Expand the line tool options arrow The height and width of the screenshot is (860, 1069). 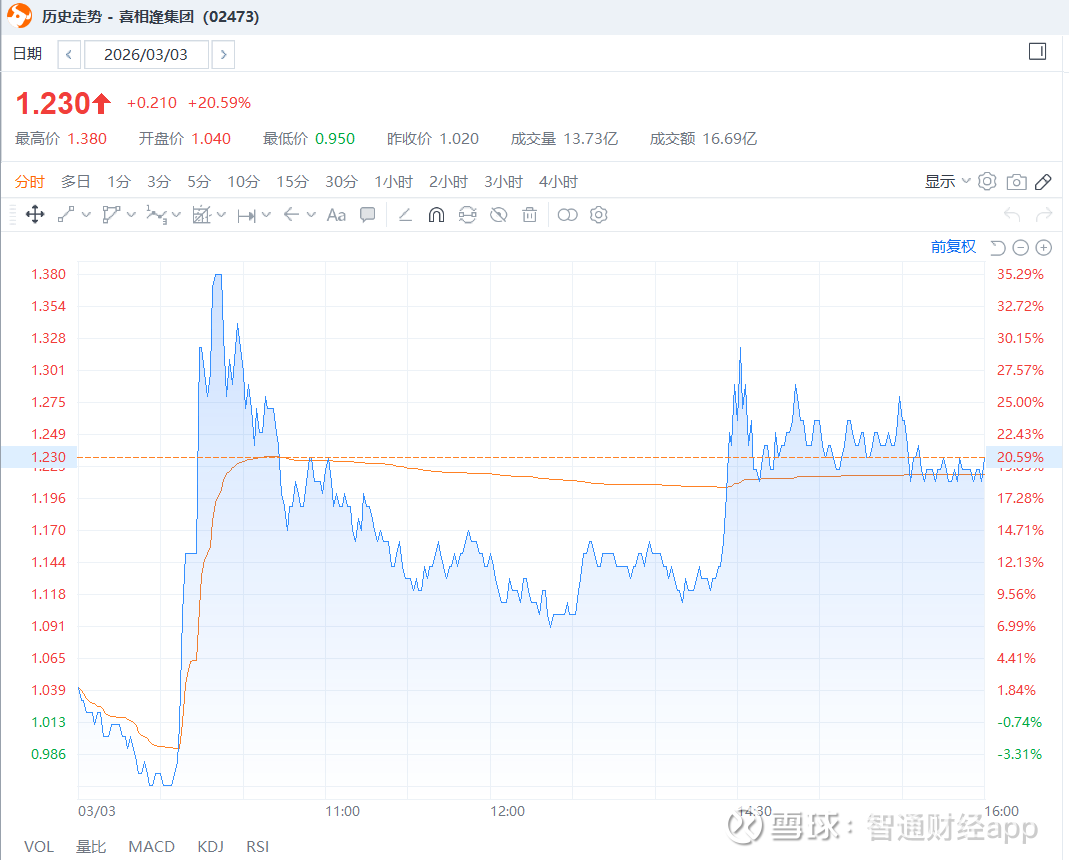87,215
